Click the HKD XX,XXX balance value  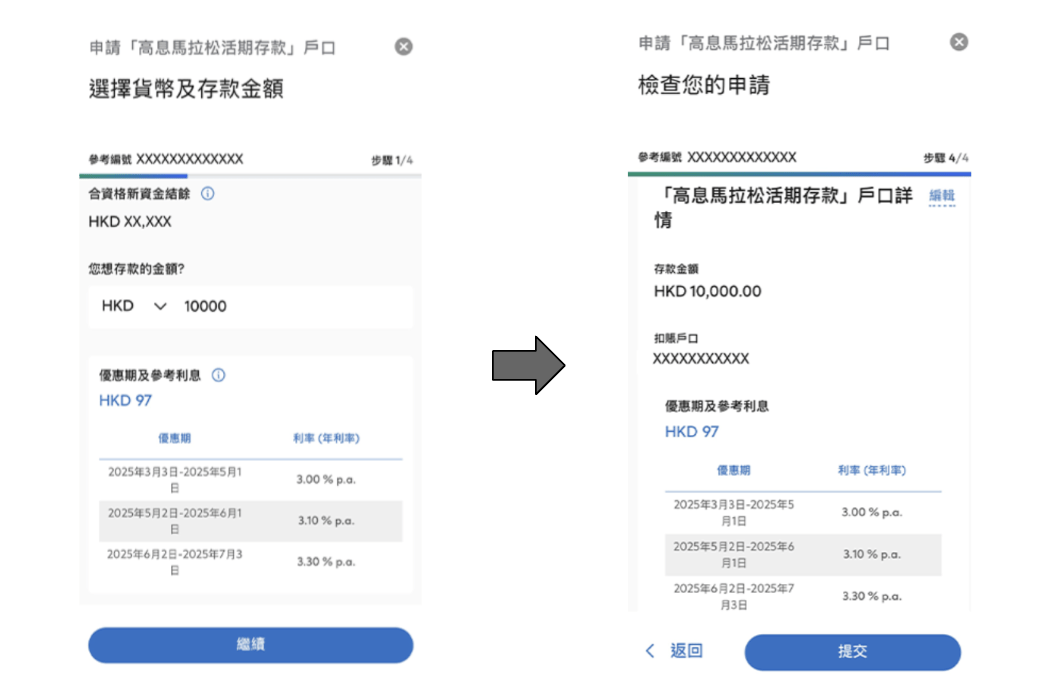pos(130,221)
